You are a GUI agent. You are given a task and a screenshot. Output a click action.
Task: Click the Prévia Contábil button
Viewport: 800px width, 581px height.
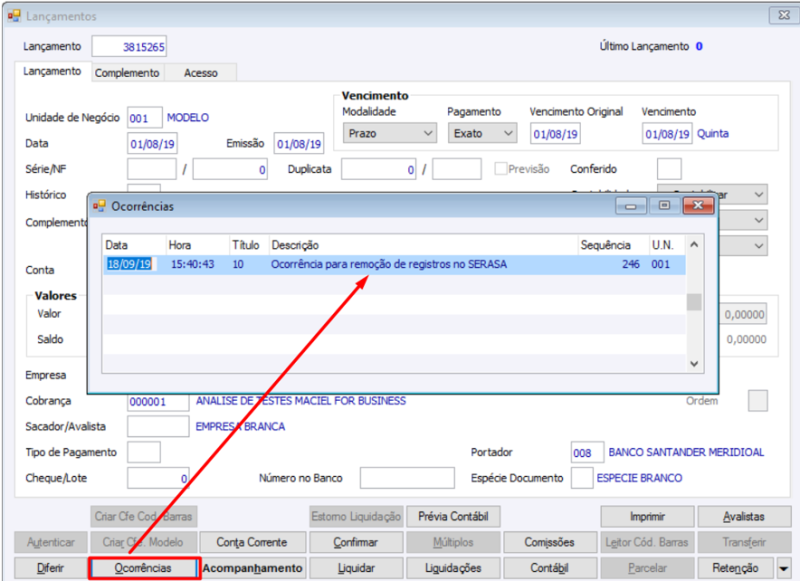(453, 517)
